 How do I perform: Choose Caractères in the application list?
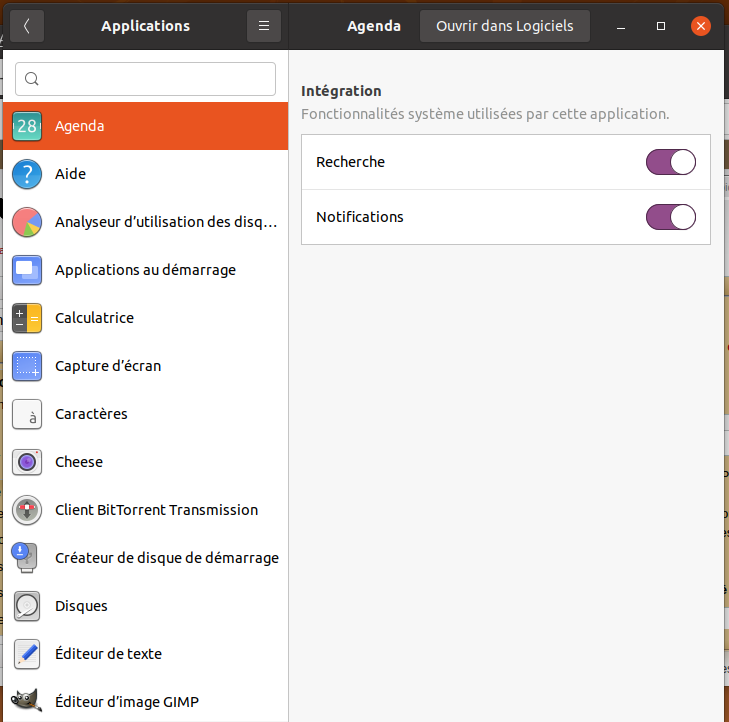pyautogui.click(x=91, y=414)
